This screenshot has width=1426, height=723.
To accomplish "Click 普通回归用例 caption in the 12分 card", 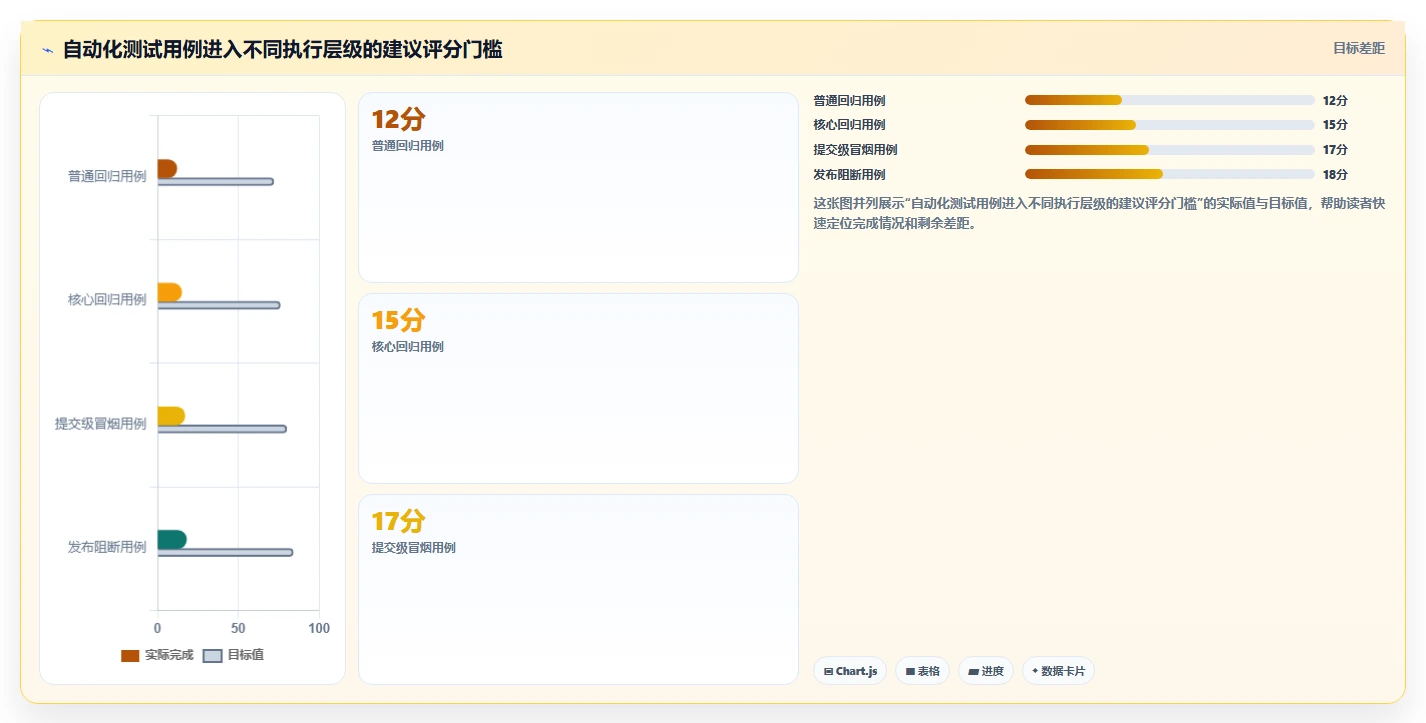I will [x=408, y=146].
